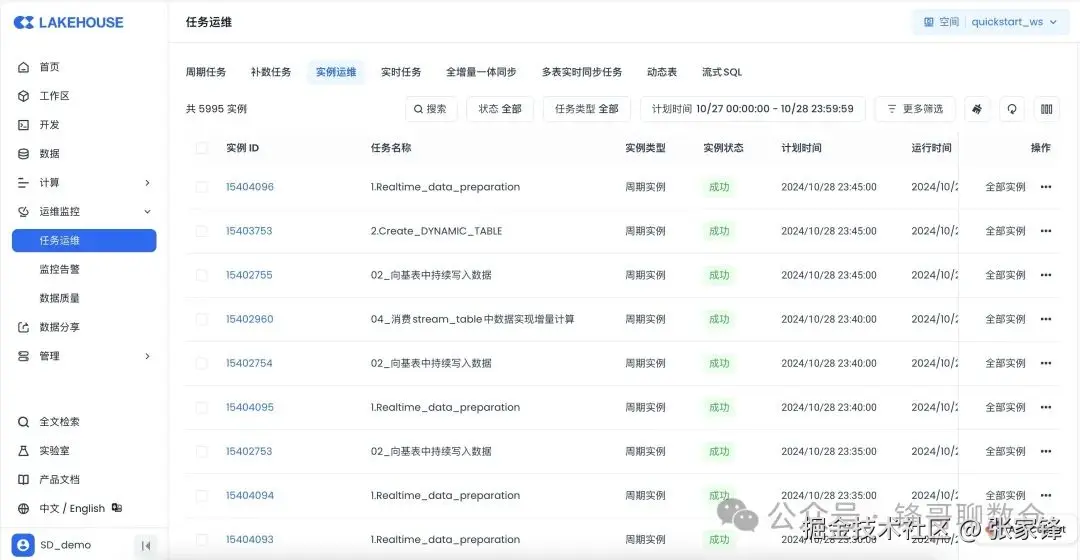Click the translate icon beside English

[x=117, y=508]
